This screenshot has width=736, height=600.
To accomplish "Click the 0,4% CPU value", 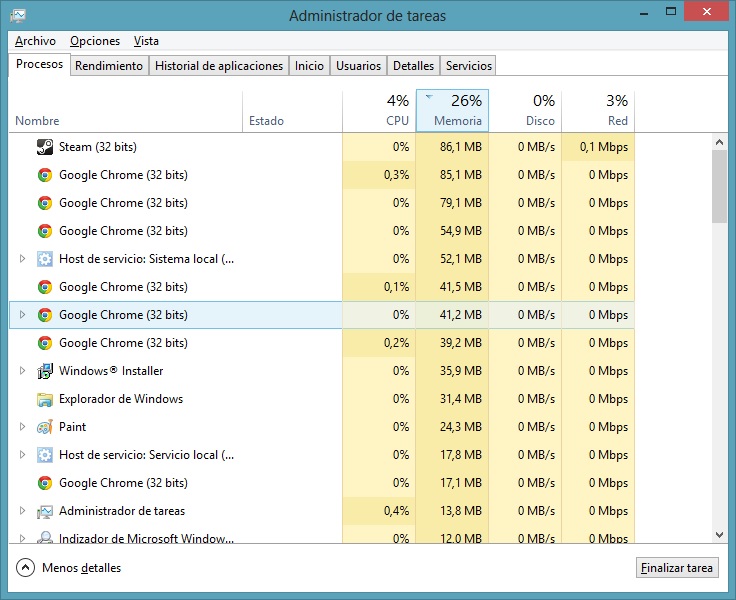I will 396,511.
